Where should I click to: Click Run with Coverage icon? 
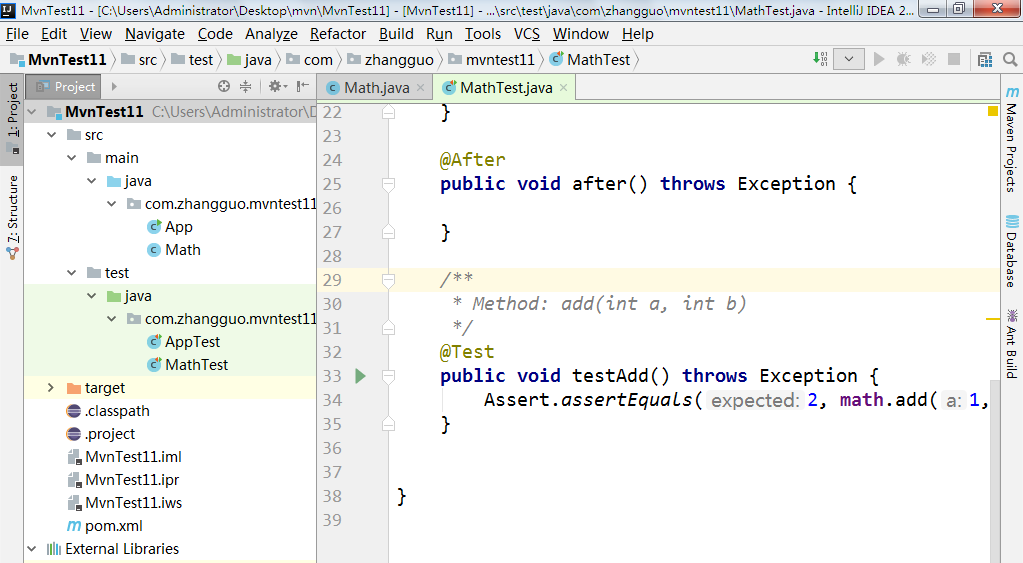coord(929,59)
